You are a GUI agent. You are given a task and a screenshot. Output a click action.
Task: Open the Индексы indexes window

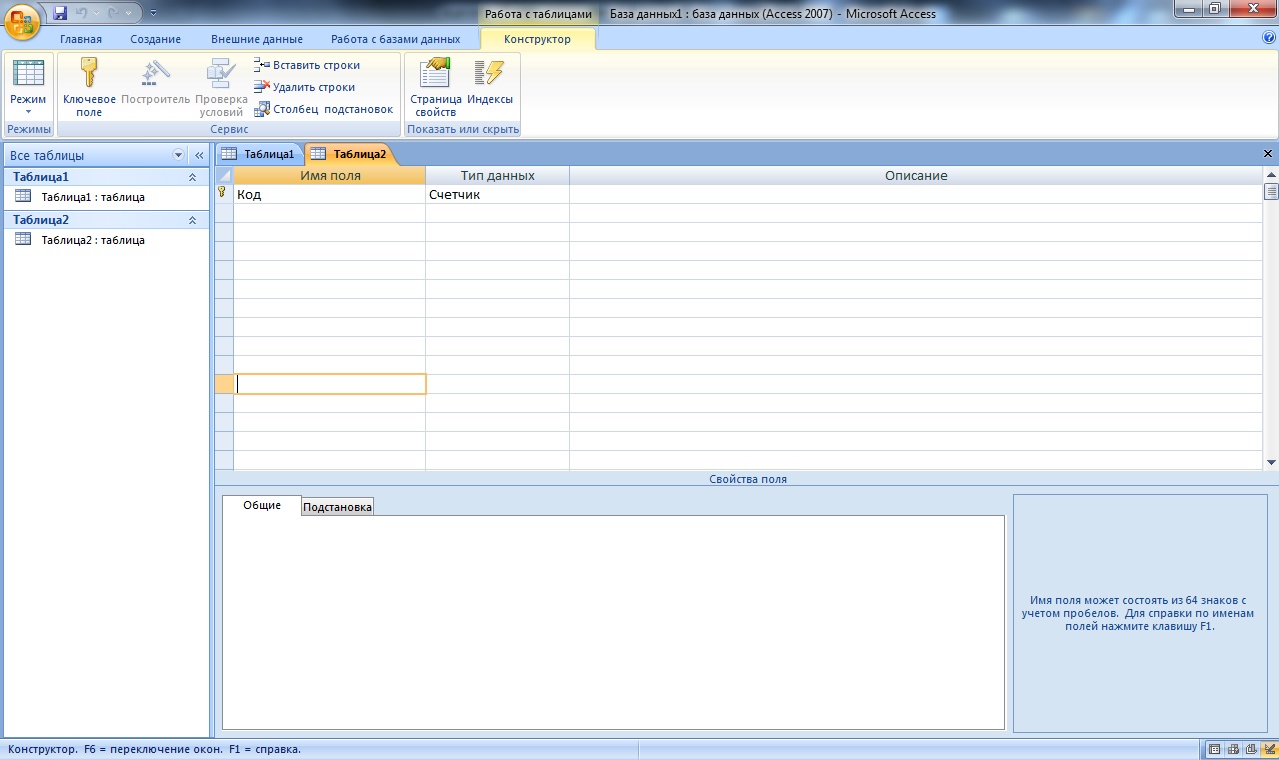coord(490,82)
